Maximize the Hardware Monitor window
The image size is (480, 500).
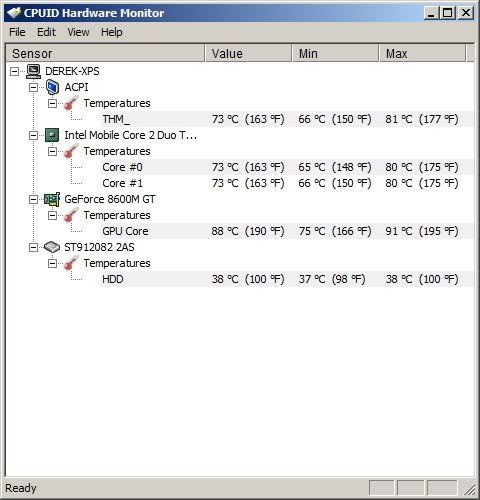tap(448, 13)
